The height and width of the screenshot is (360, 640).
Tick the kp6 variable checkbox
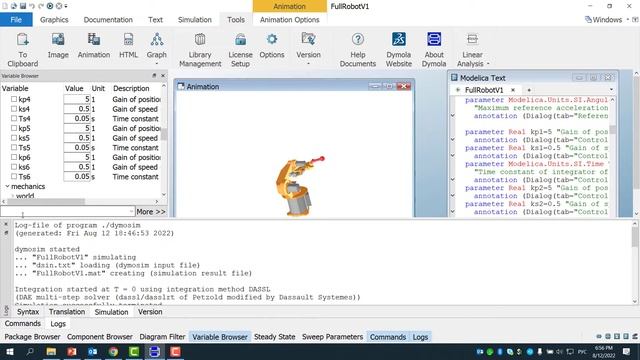coord(14,157)
